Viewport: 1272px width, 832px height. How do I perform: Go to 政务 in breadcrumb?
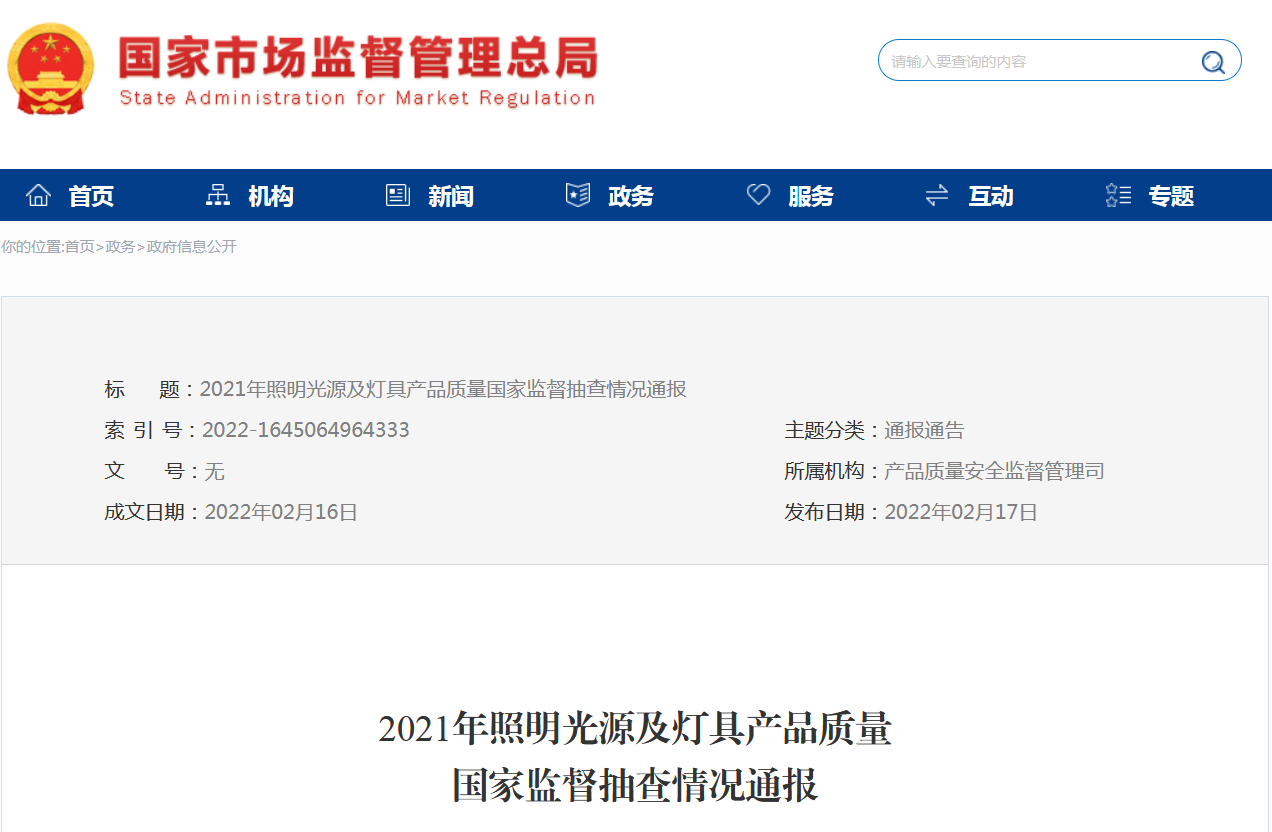[x=120, y=247]
